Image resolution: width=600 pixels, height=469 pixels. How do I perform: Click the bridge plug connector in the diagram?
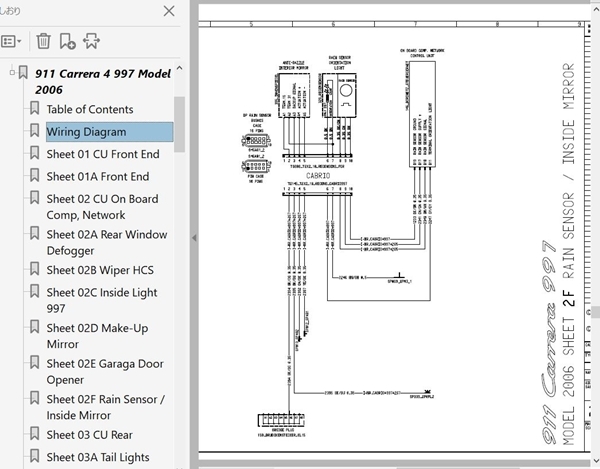click(x=281, y=420)
